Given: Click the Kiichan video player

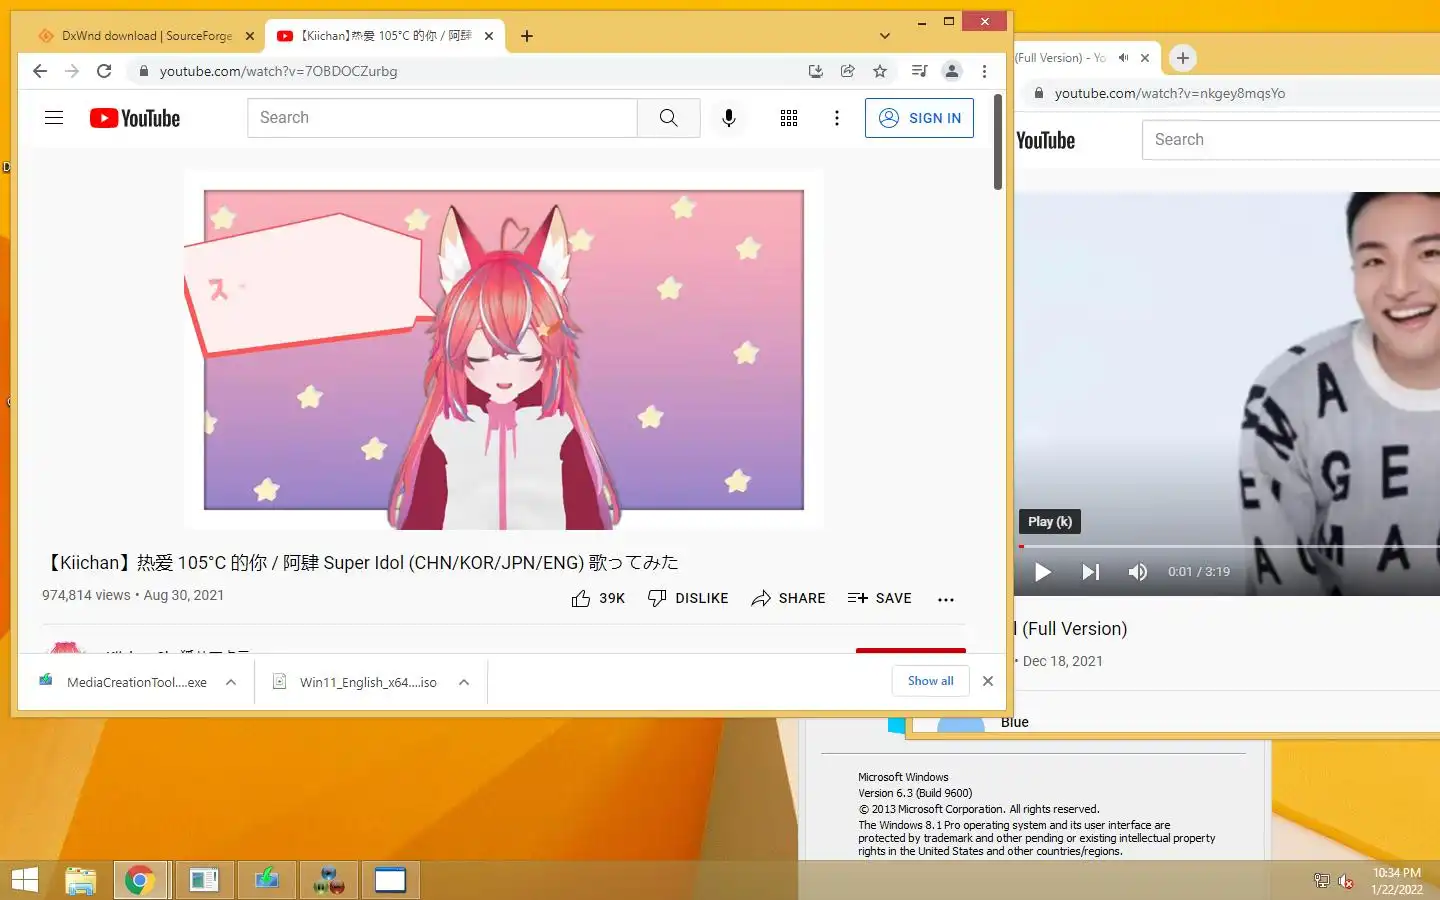Looking at the screenshot, I should [x=504, y=350].
